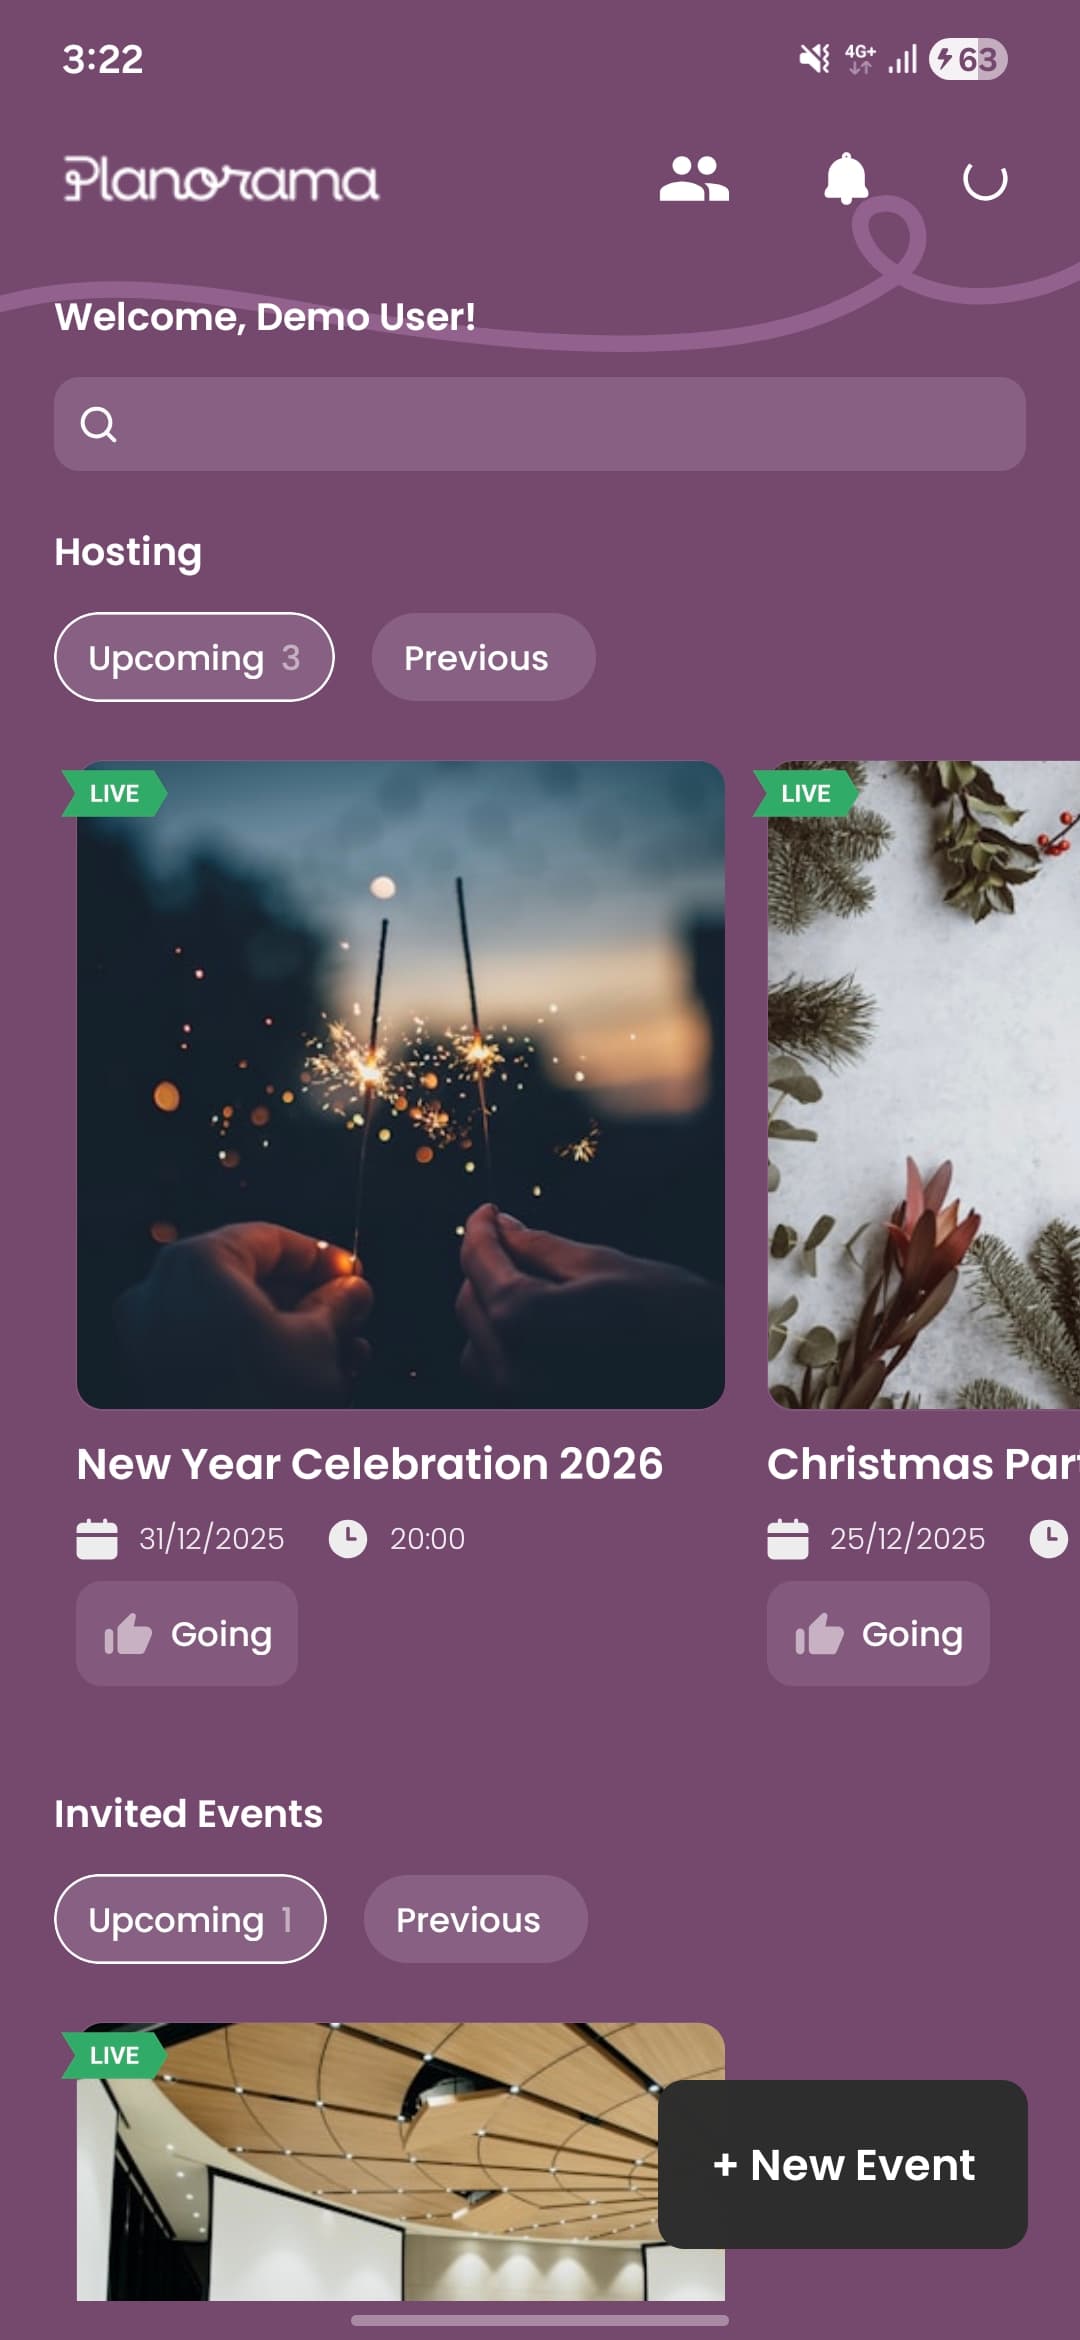Tap the search magnifier icon
This screenshot has height=2340, width=1080.
point(98,424)
